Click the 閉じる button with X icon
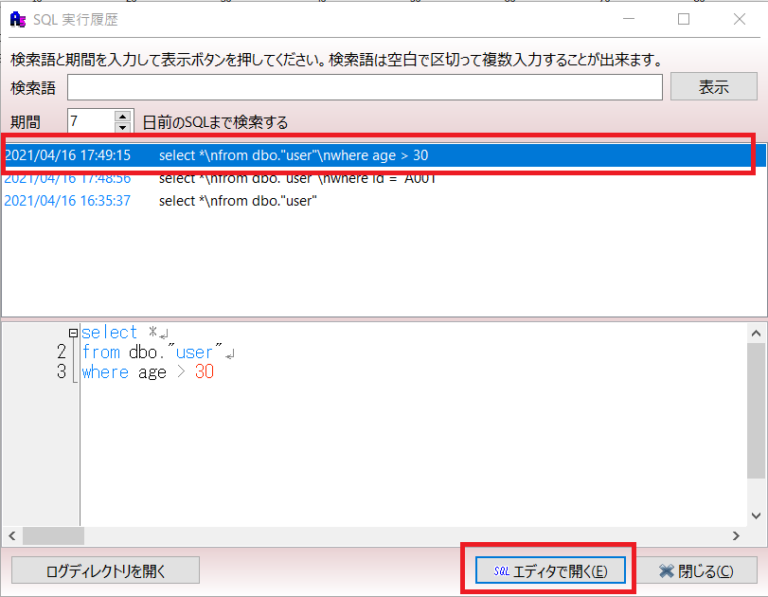 [695, 571]
